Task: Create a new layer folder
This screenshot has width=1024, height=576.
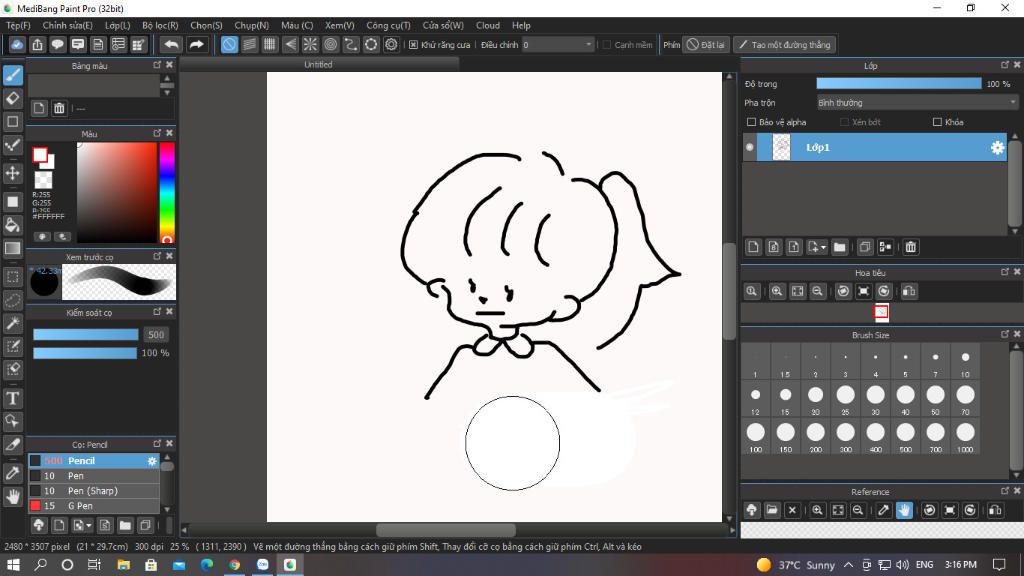Action: click(x=840, y=247)
